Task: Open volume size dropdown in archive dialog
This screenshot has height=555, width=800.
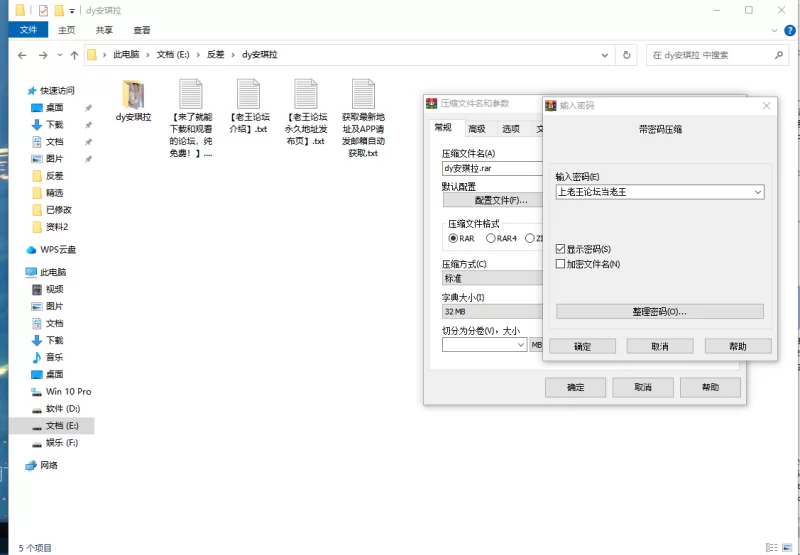Action: tap(520, 345)
